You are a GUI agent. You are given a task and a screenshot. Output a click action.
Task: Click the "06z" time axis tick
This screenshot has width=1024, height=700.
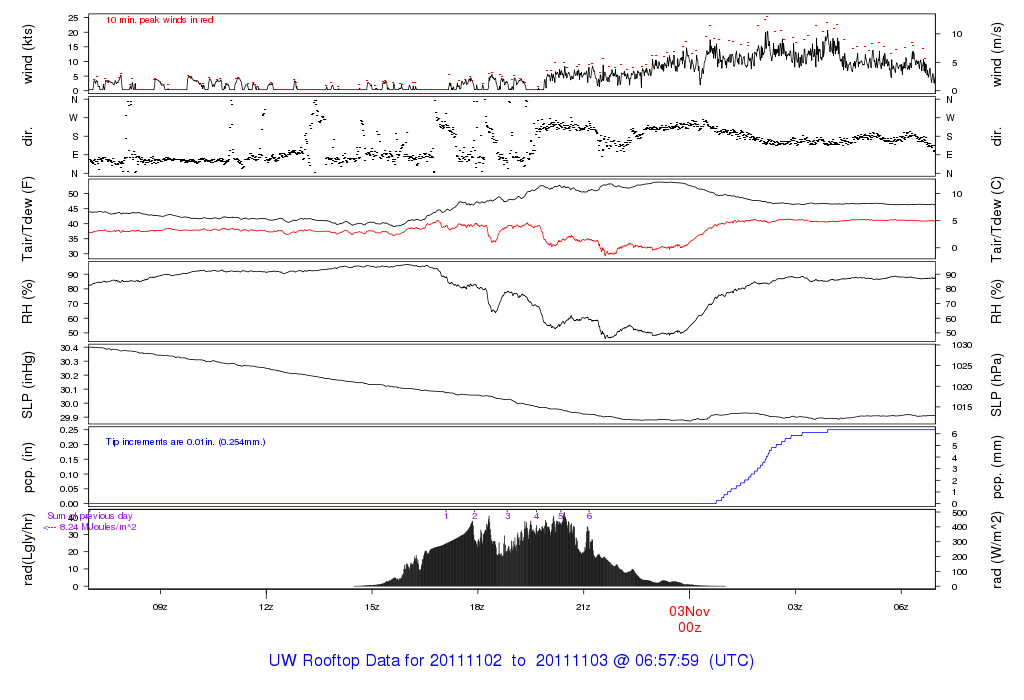pyautogui.click(x=901, y=607)
